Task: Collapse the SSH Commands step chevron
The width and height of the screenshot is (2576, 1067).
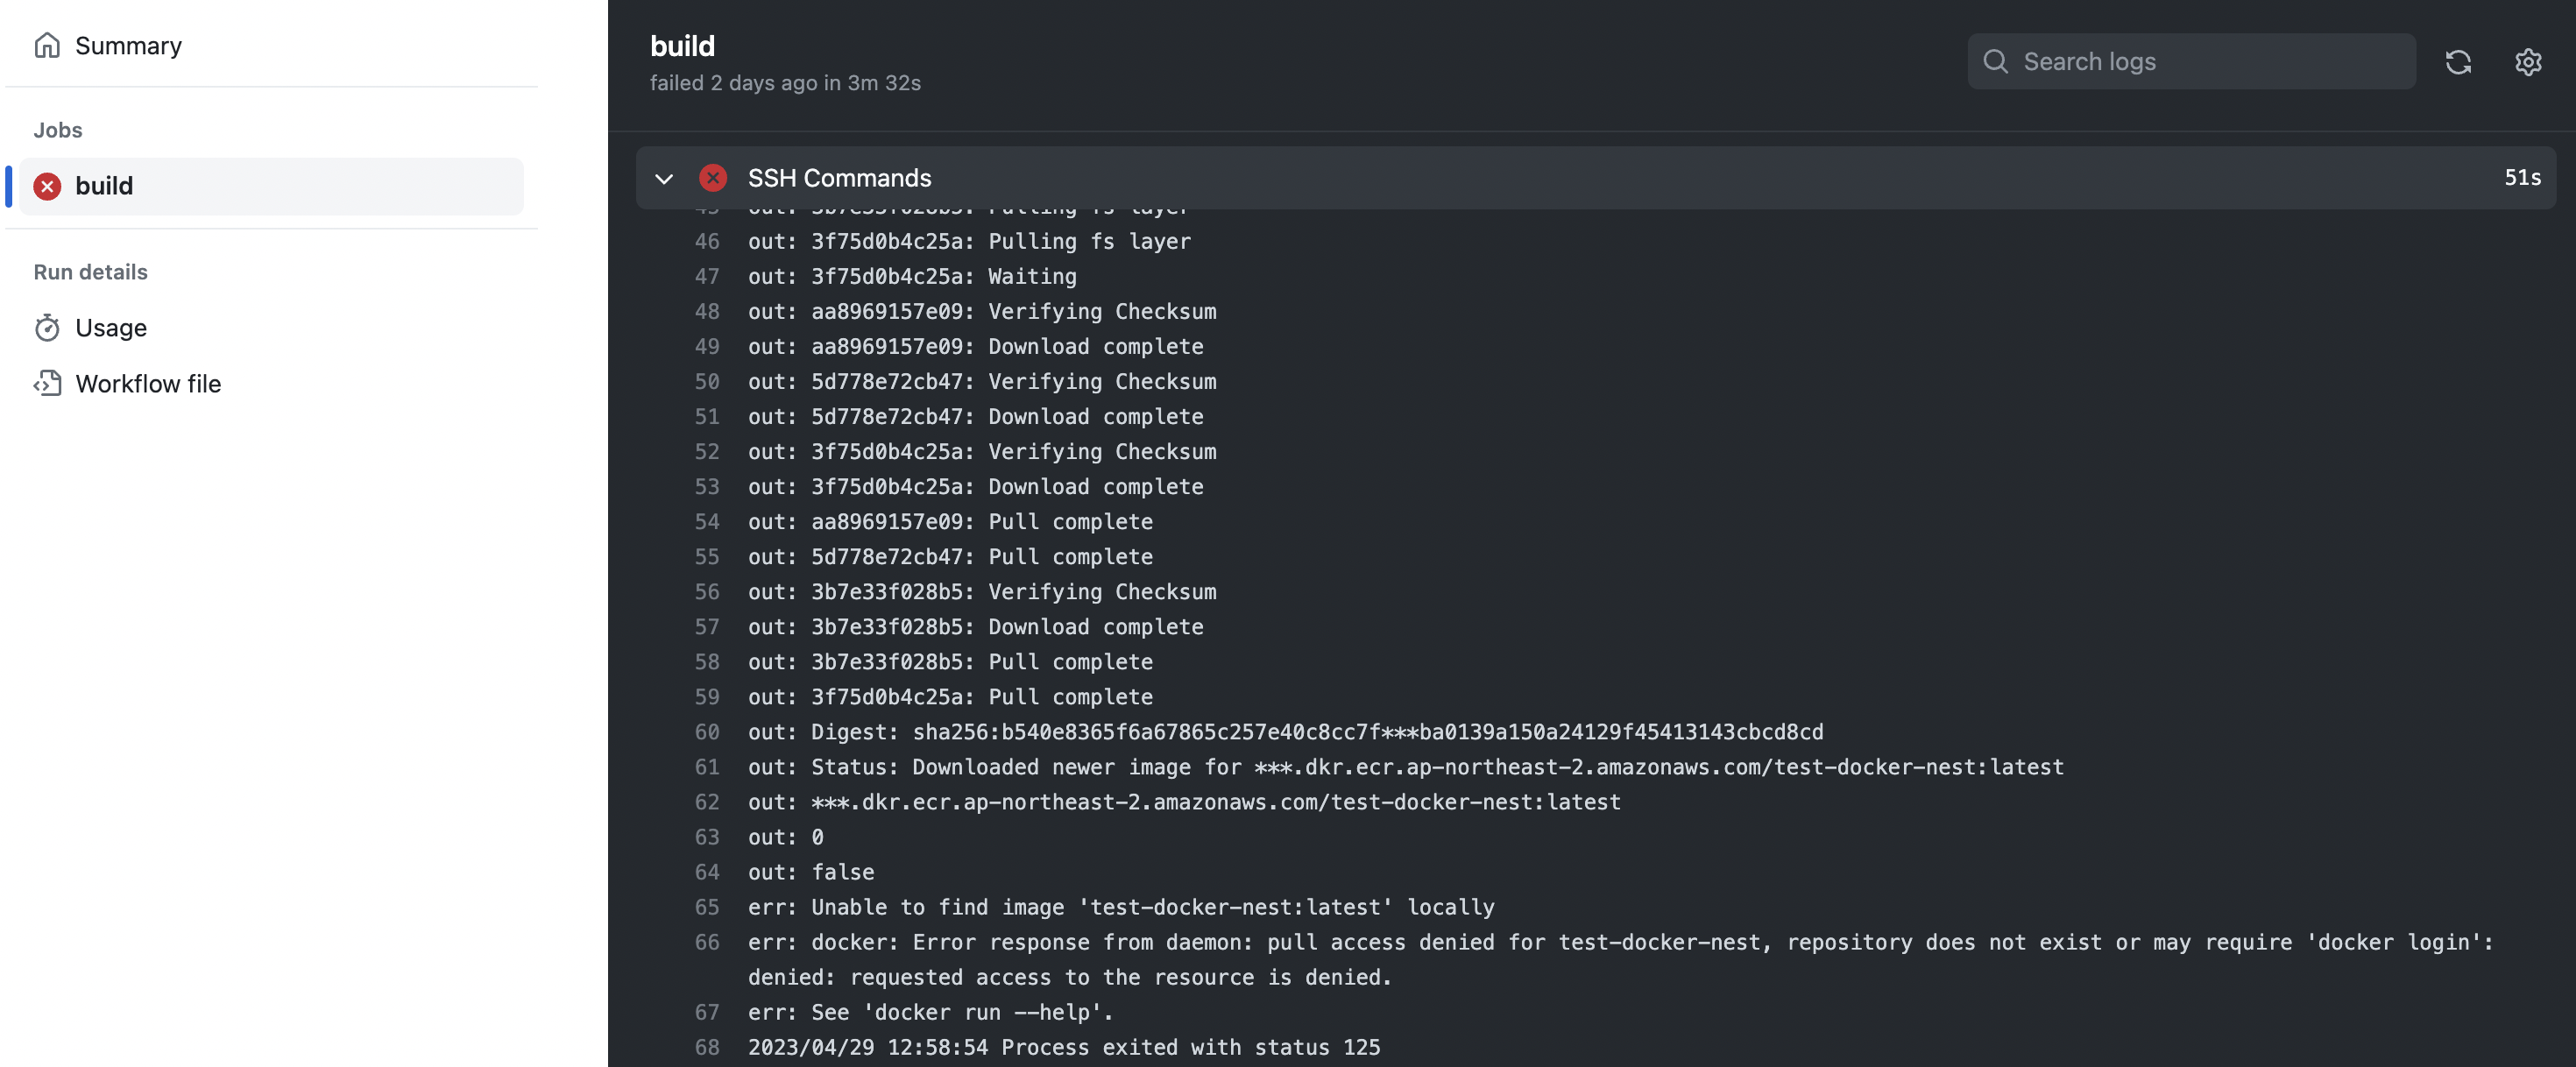Action: coord(664,179)
